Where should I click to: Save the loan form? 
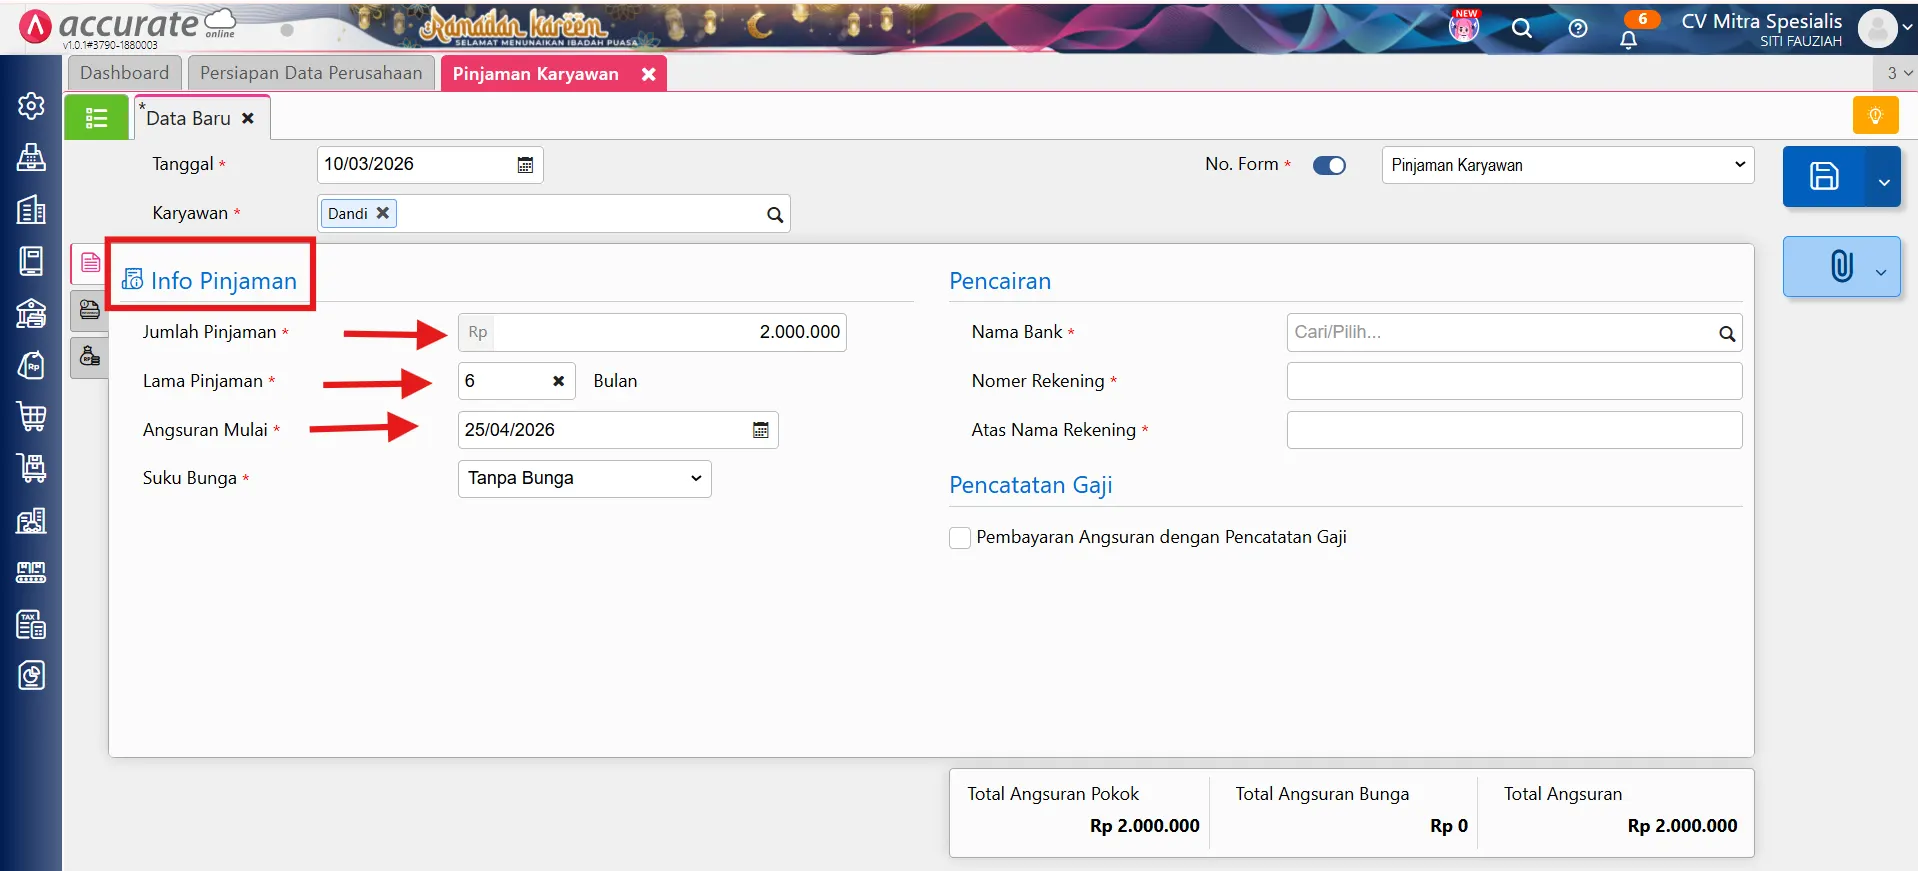click(1824, 176)
